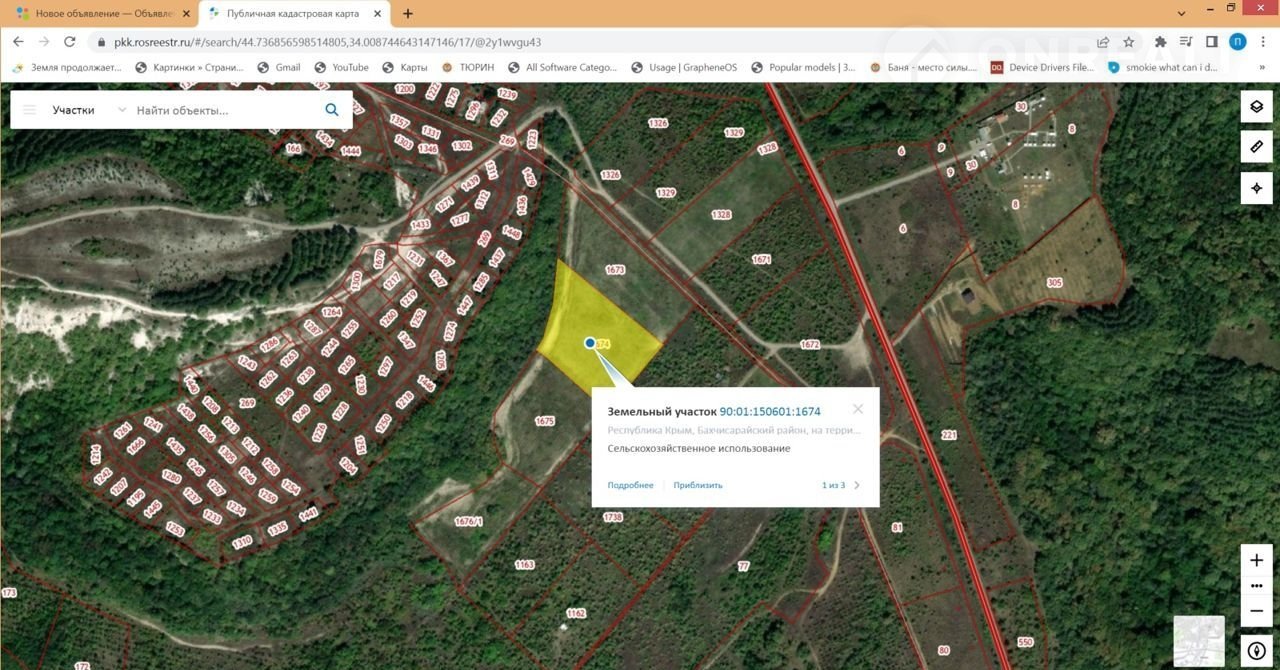Screen dimensions: 1280x670
Task: Select the ruler measurement tool
Action: [x=1256, y=147]
